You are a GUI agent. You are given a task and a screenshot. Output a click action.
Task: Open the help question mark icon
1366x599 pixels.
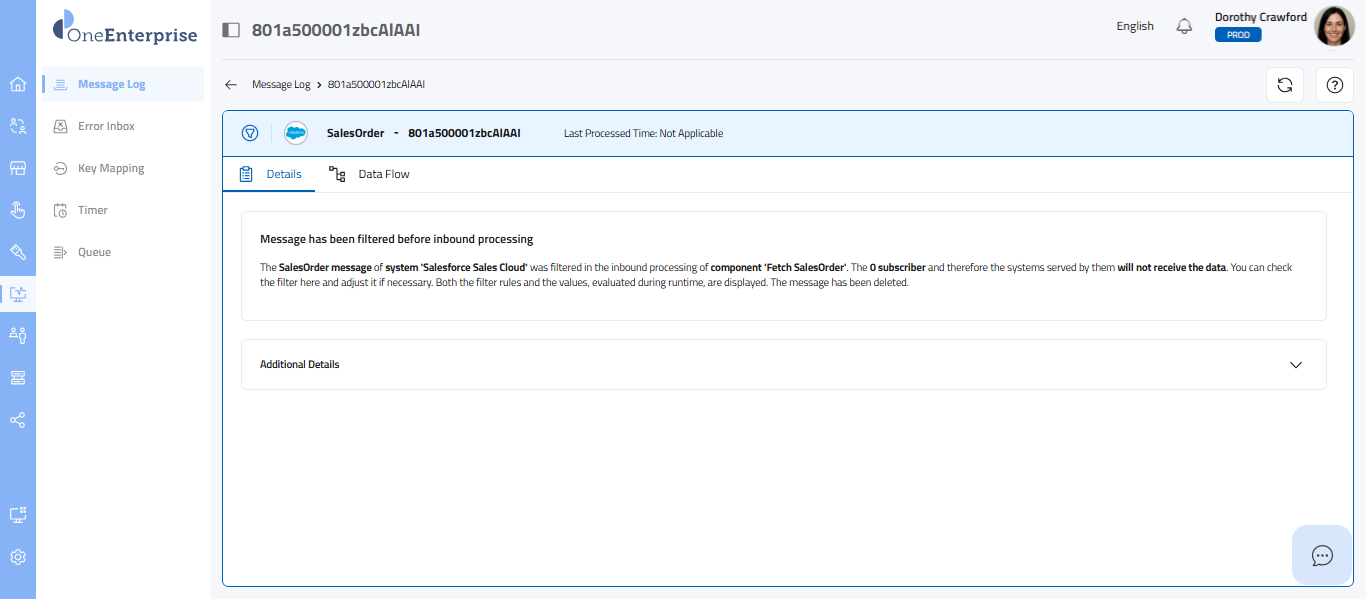pos(1334,85)
